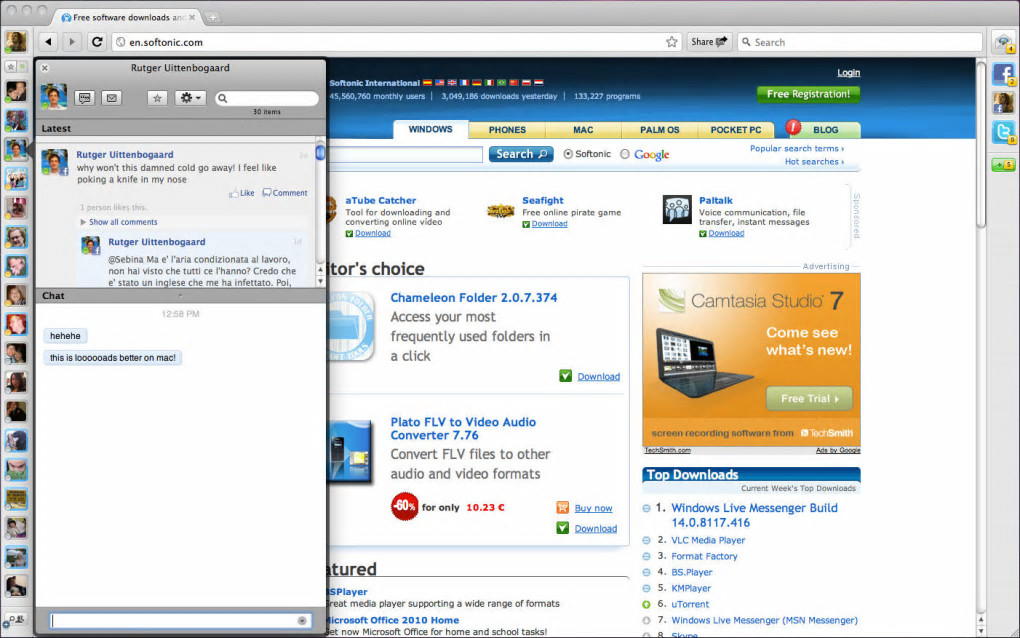Image resolution: width=1020 pixels, height=638 pixels.
Task: Click green Download check for Chameleon Folder
Action: tap(565, 376)
